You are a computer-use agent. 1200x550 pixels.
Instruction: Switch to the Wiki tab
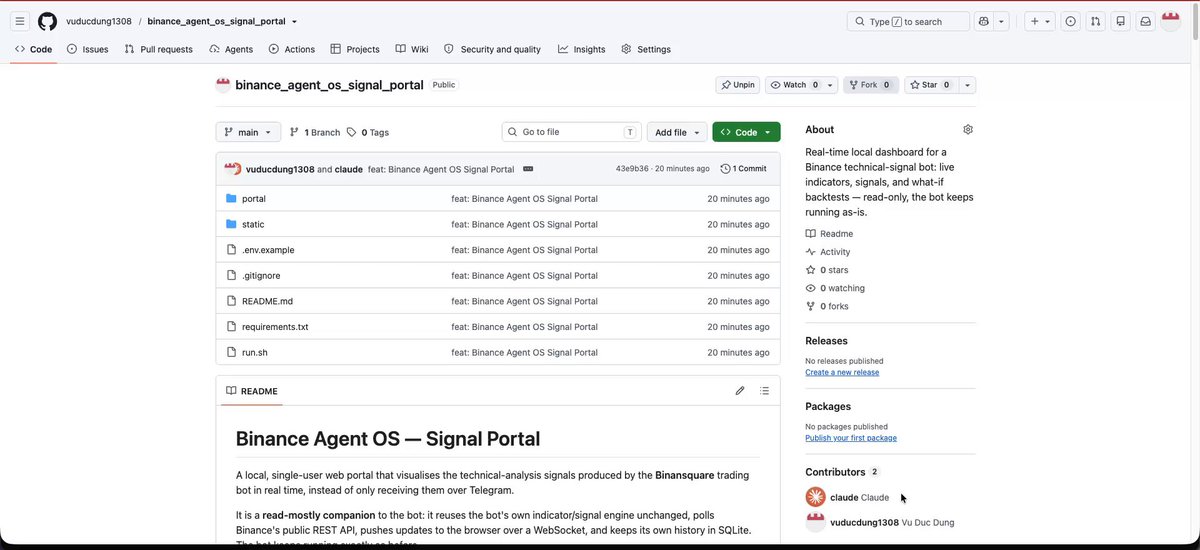tap(412, 49)
